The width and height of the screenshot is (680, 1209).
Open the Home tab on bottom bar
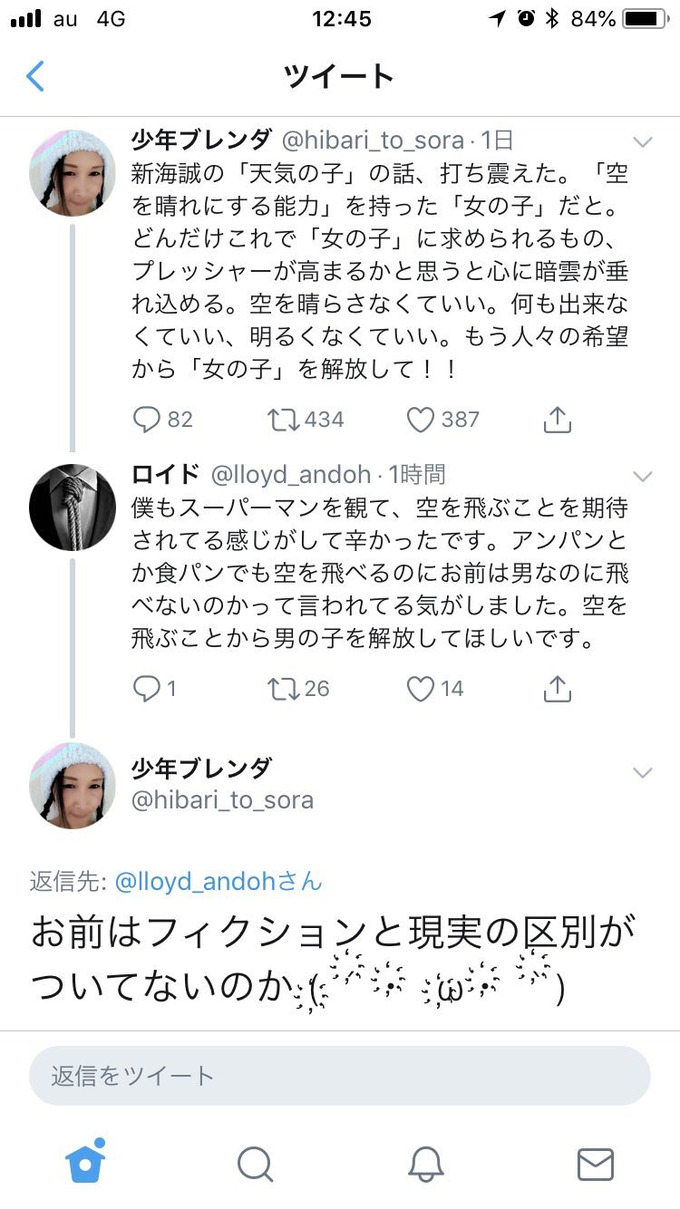click(x=85, y=1163)
